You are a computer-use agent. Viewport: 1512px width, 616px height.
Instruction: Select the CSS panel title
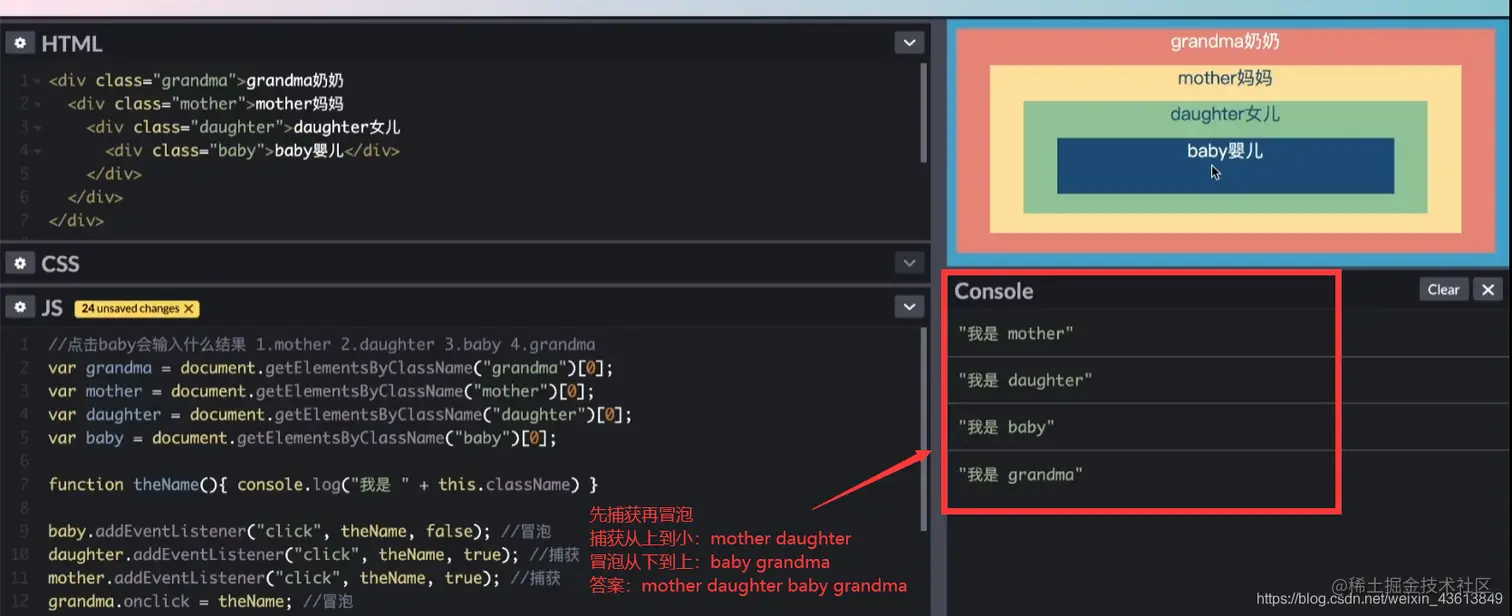[60, 264]
